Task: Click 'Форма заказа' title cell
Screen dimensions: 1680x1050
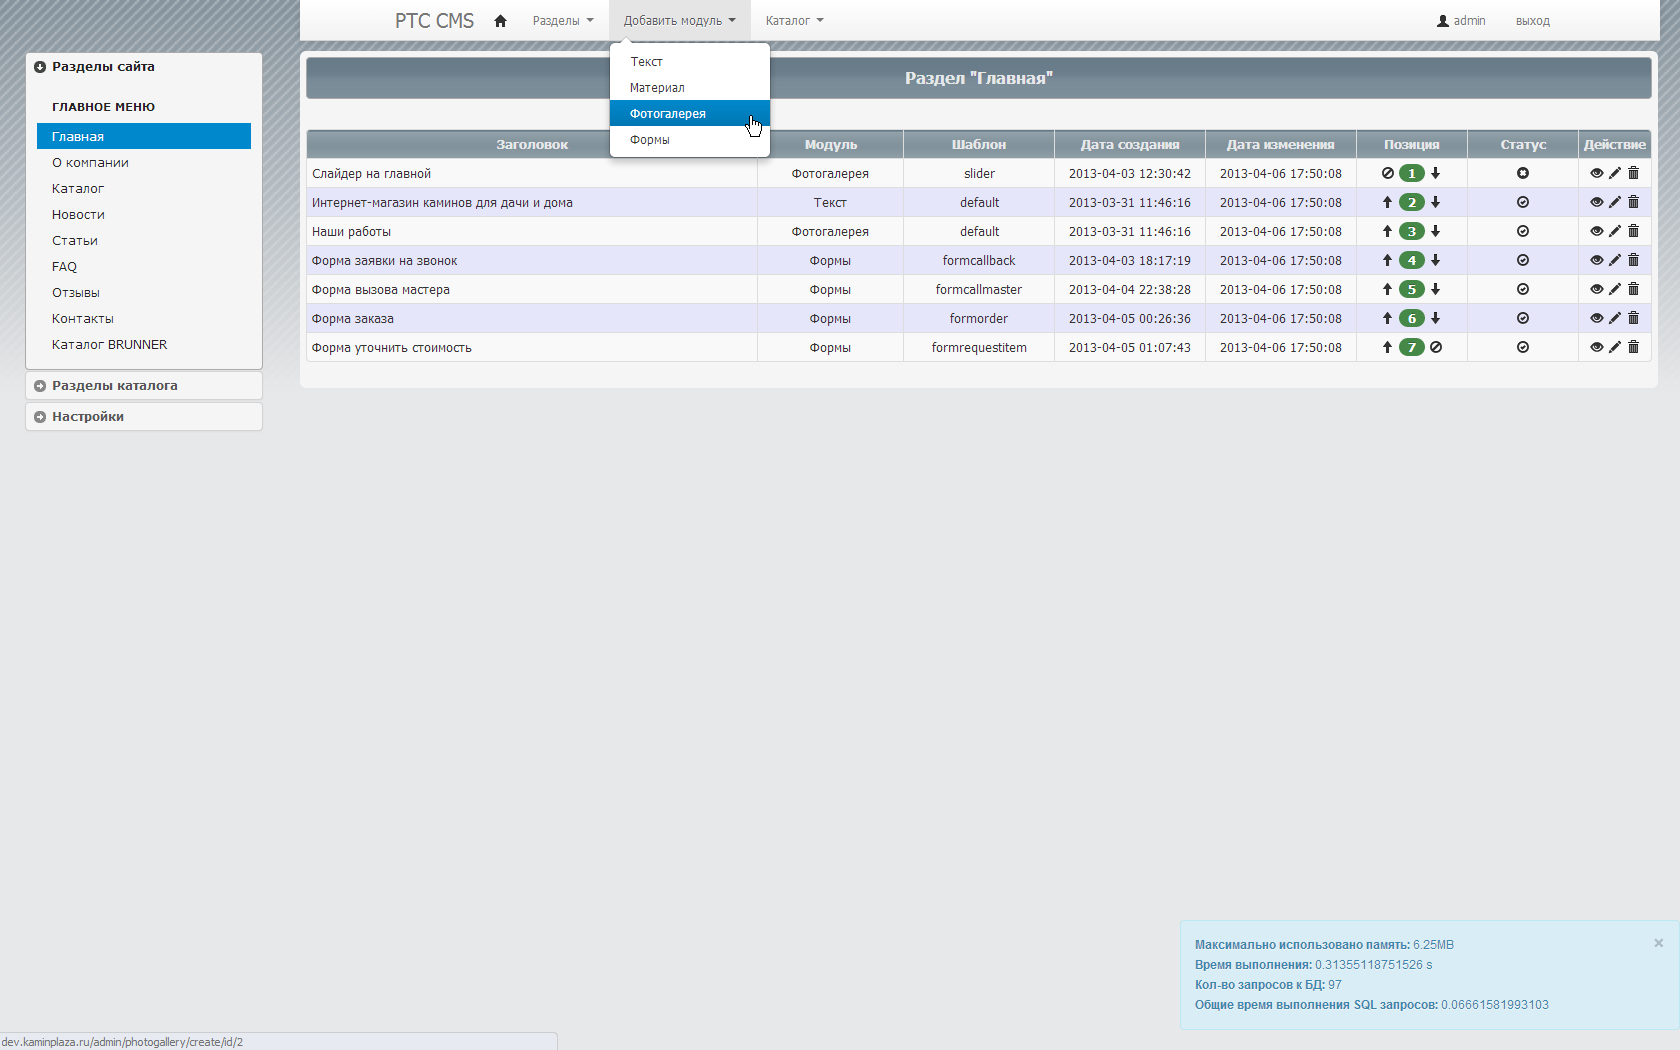Action: 532,318
